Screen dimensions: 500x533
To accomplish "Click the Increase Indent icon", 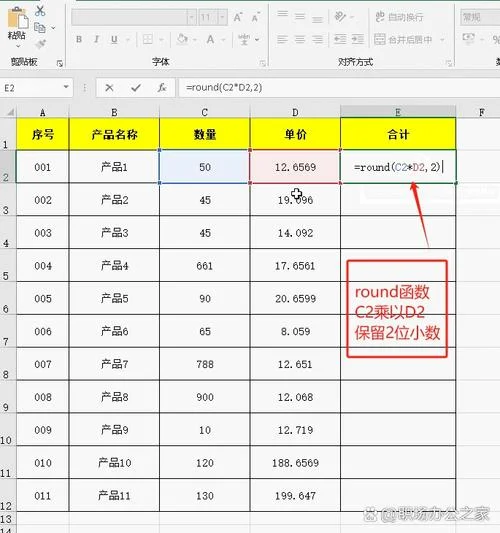I will tap(358, 39).
